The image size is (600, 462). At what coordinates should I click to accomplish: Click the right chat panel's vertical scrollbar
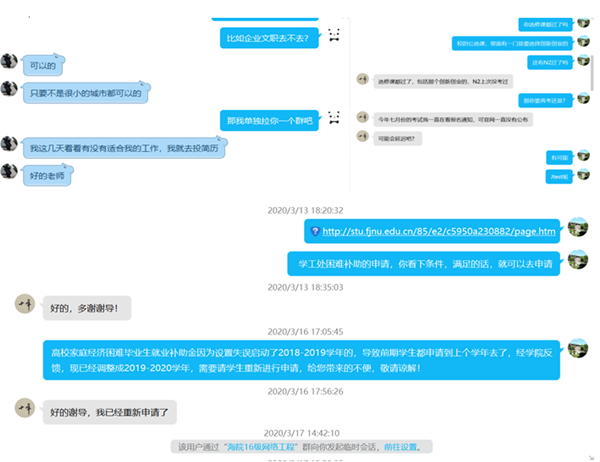592,73
